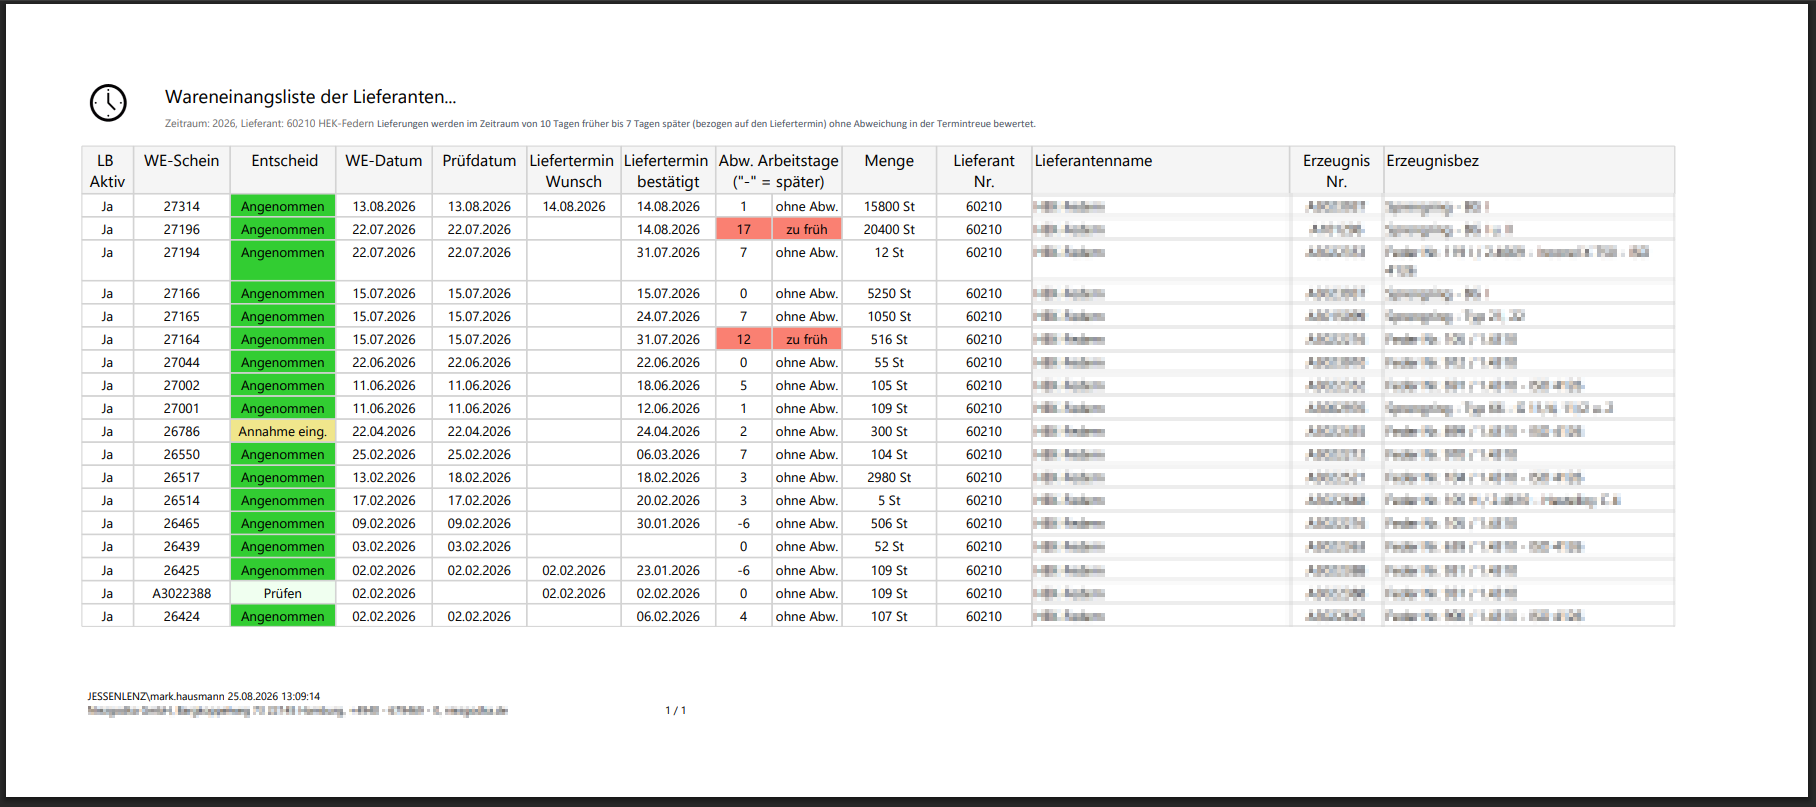Click the red deviation cell showing 12
This screenshot has height=807, width=1816.
(x=744, y=339)
